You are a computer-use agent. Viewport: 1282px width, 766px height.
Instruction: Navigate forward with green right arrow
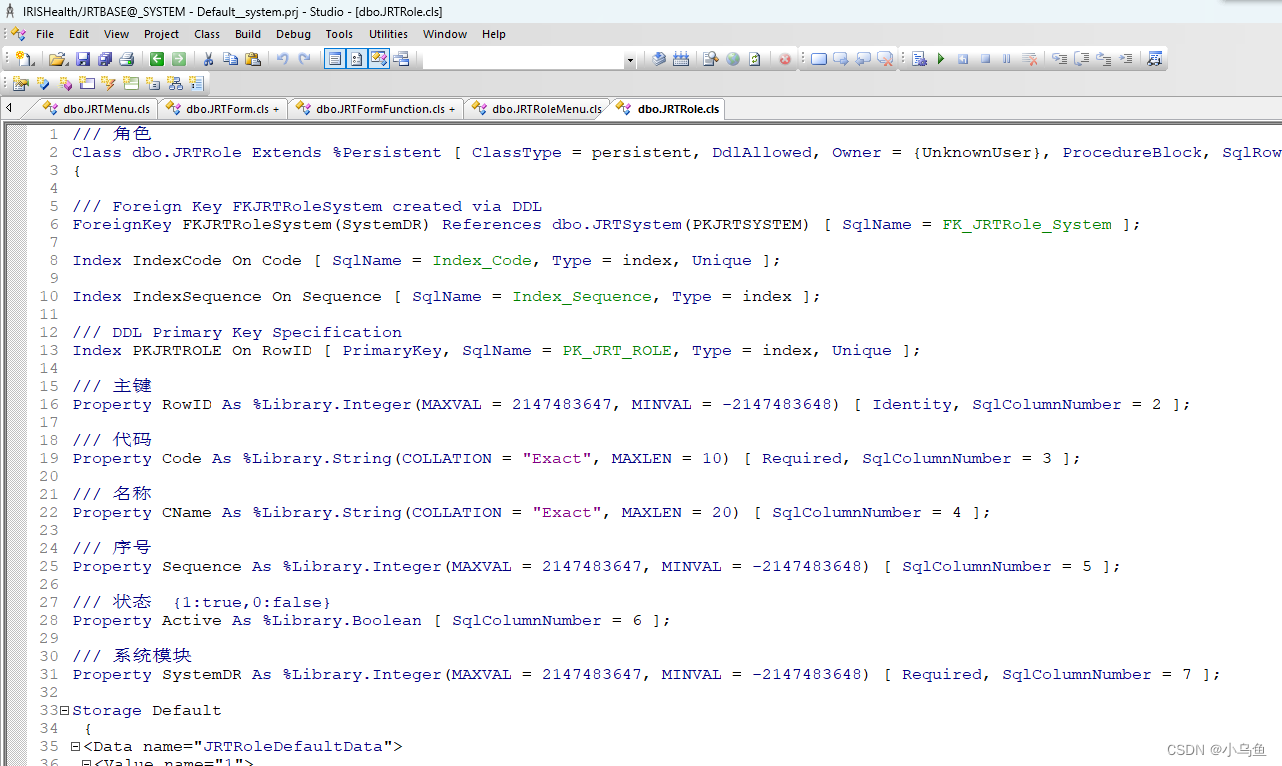(x=179, y=59)
